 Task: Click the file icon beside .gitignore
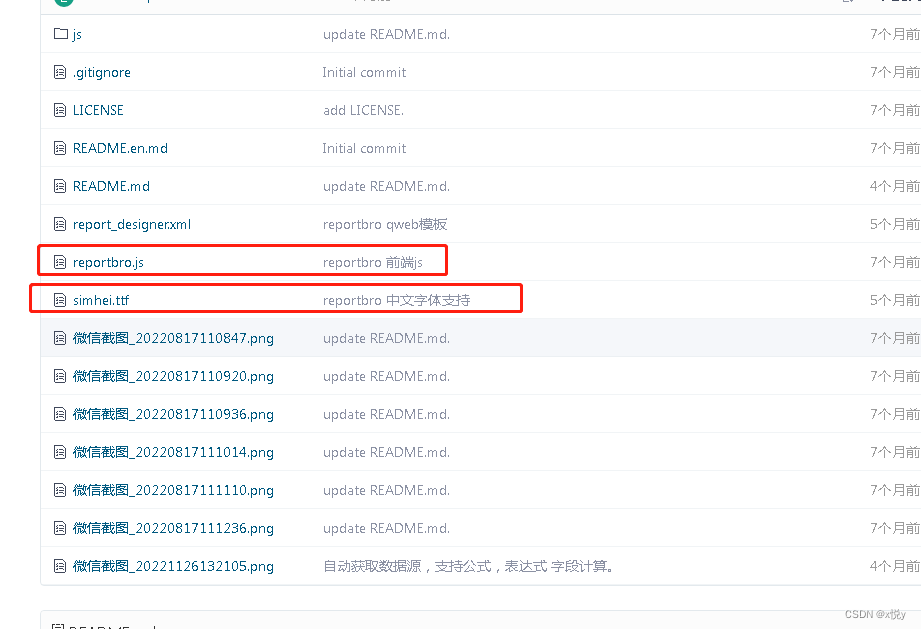tap(60, 72)
